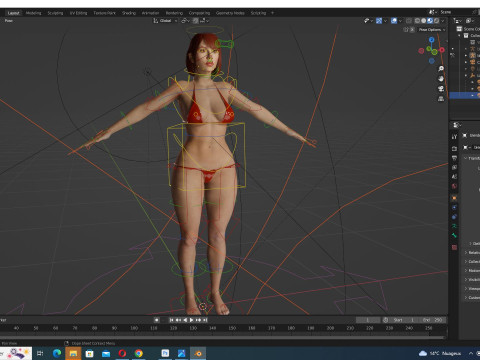This screenshot has width=480, height=360.
Task: Switch perspective/orthographic with grid icon
Action: [441, 99]
